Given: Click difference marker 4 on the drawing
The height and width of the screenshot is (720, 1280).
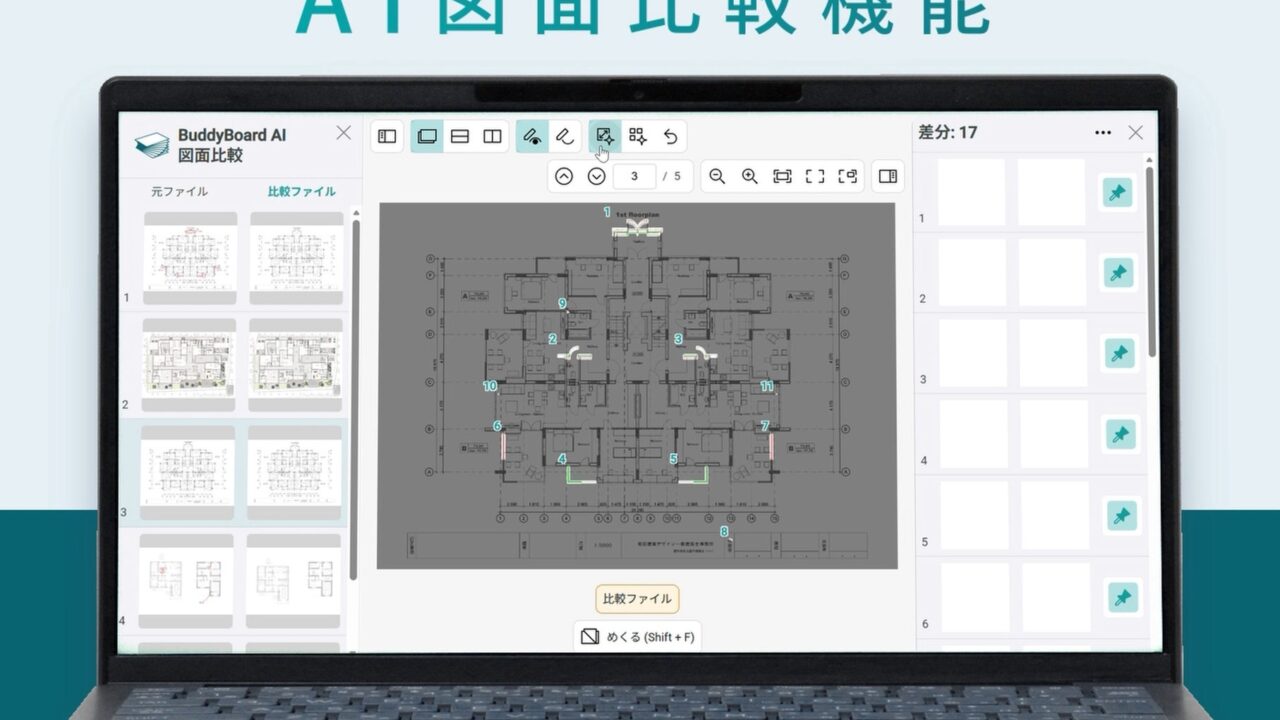Looking at the screenshot, I should point(562,459).
